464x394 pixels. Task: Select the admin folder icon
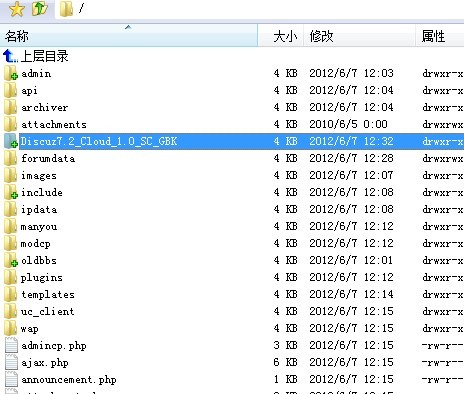click(x=11, y=73)
